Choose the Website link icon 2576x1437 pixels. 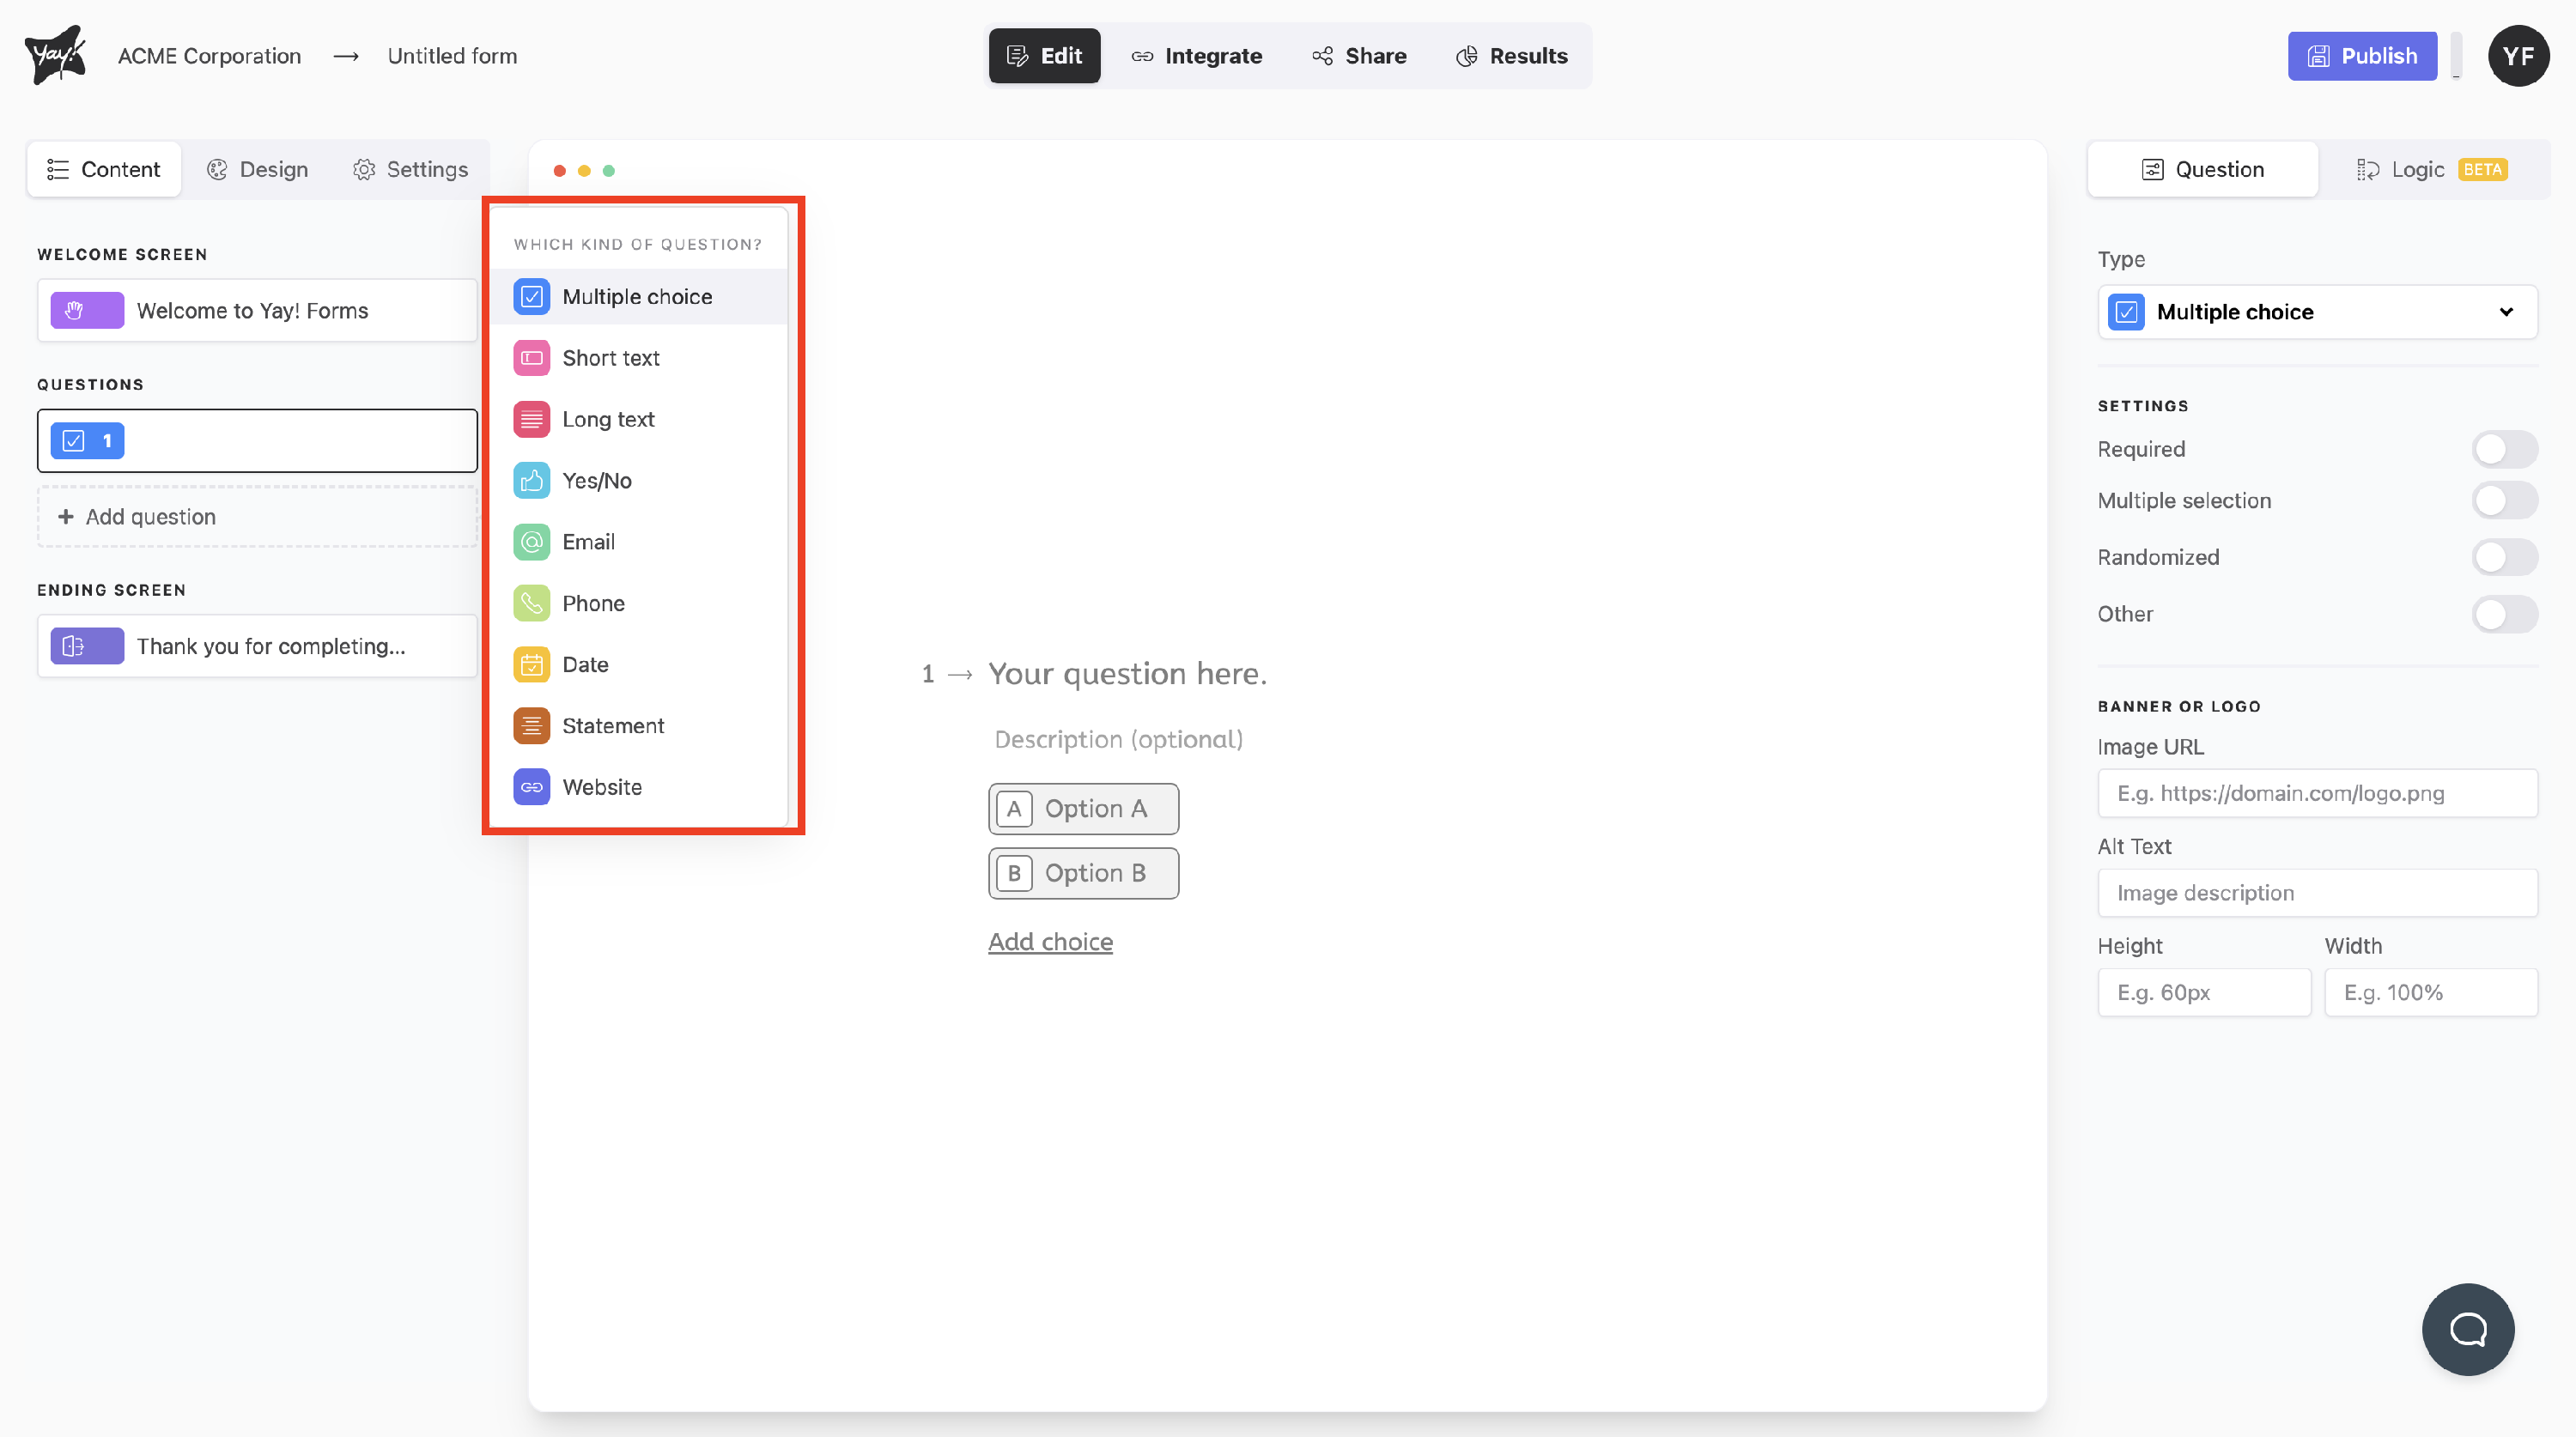[x=531, y=787]
